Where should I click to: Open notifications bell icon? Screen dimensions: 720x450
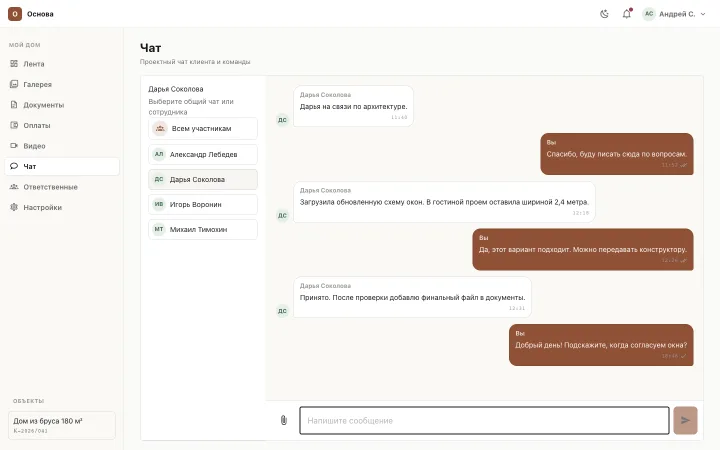click(x=627, y=14)
